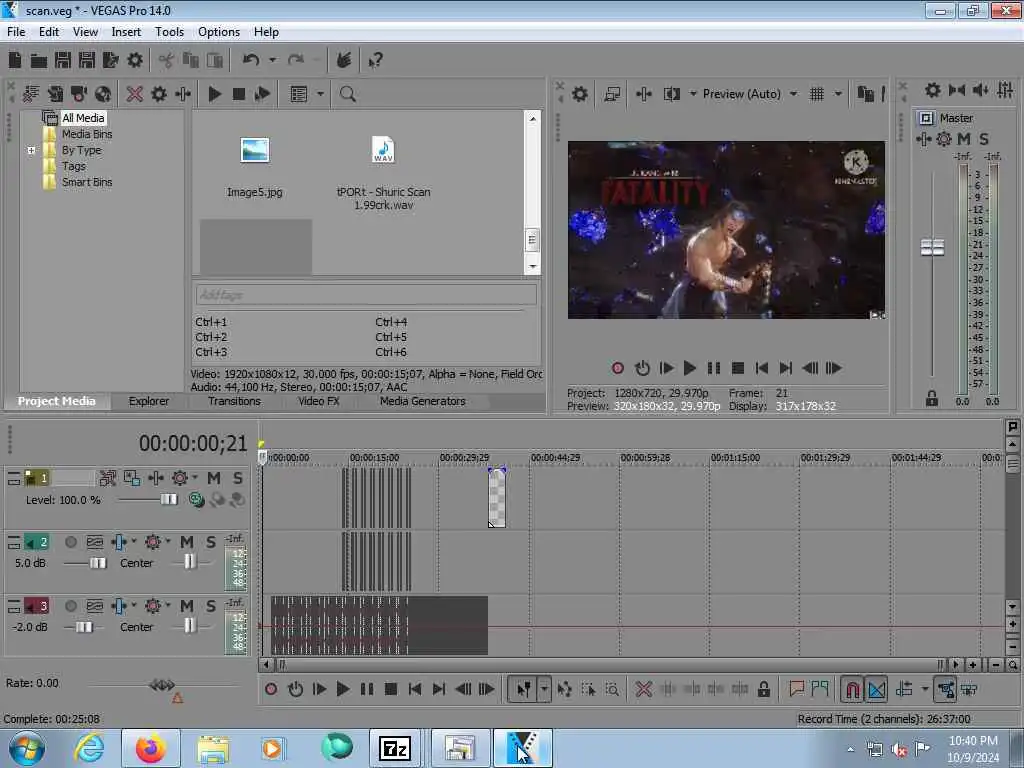Open track 1 track FX icon
Viewport: 1024px width, 768px height.
pos(180,478)
